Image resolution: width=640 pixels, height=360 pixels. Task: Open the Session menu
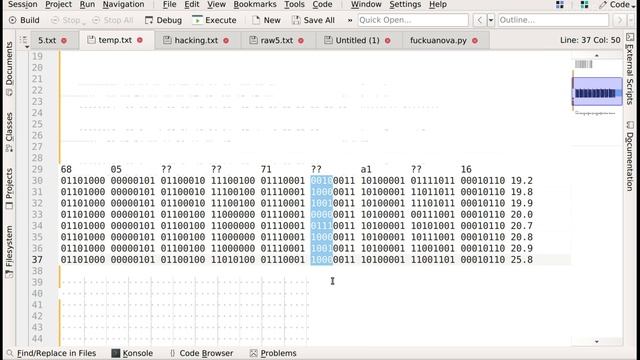[x=22, y=4]
